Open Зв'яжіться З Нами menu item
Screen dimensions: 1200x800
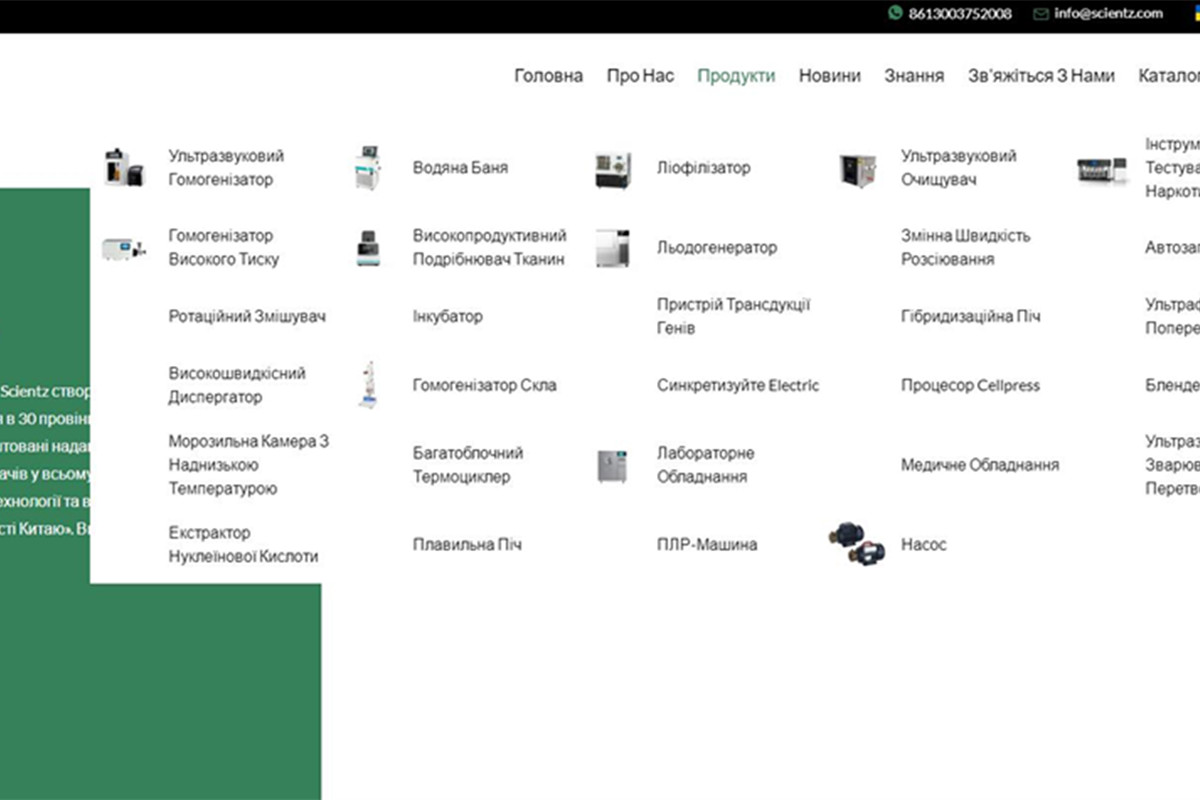(1041, 76)
